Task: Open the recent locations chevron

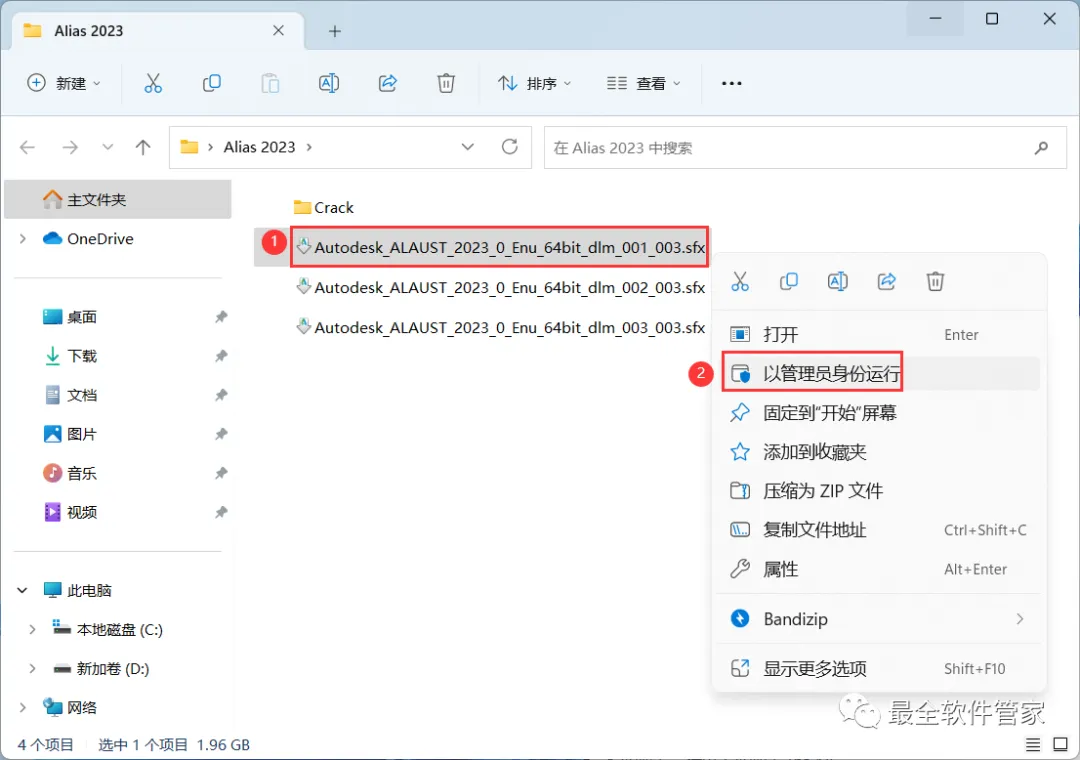Action: click(x=107, y=147)
